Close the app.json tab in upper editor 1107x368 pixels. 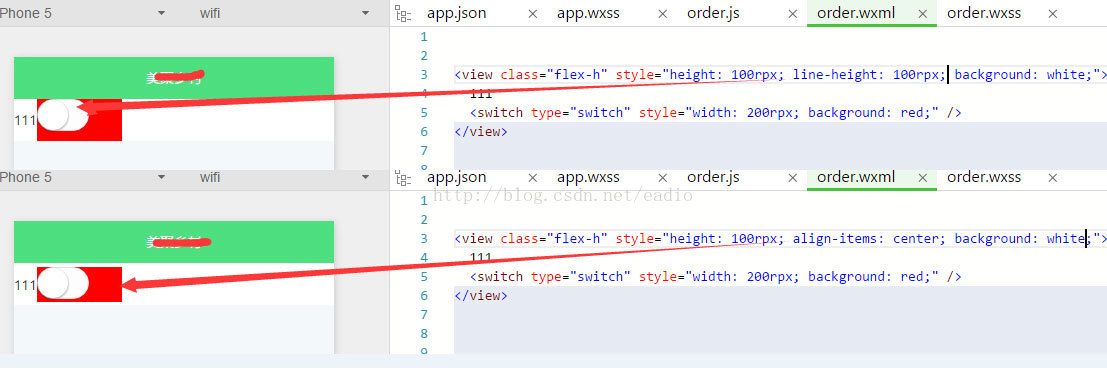pyautogui.click(x=533, y=13)
